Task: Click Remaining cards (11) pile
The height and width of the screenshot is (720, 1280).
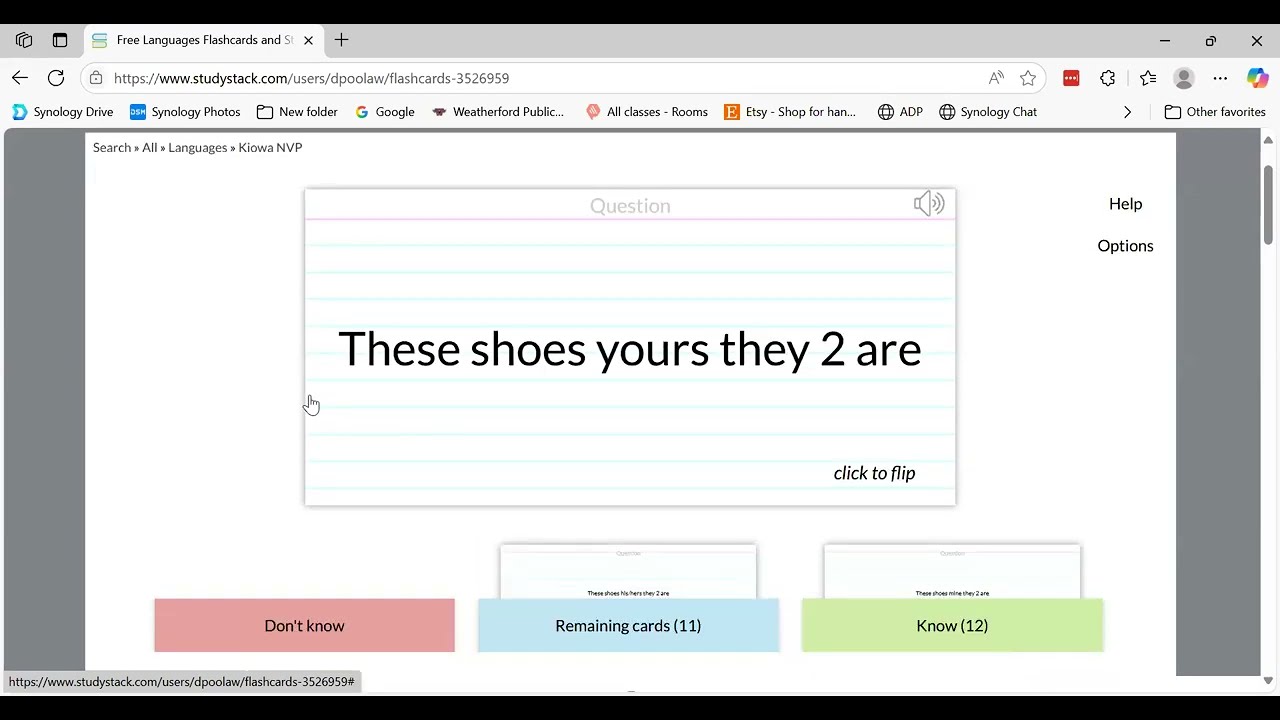Action: coord(628,625)
